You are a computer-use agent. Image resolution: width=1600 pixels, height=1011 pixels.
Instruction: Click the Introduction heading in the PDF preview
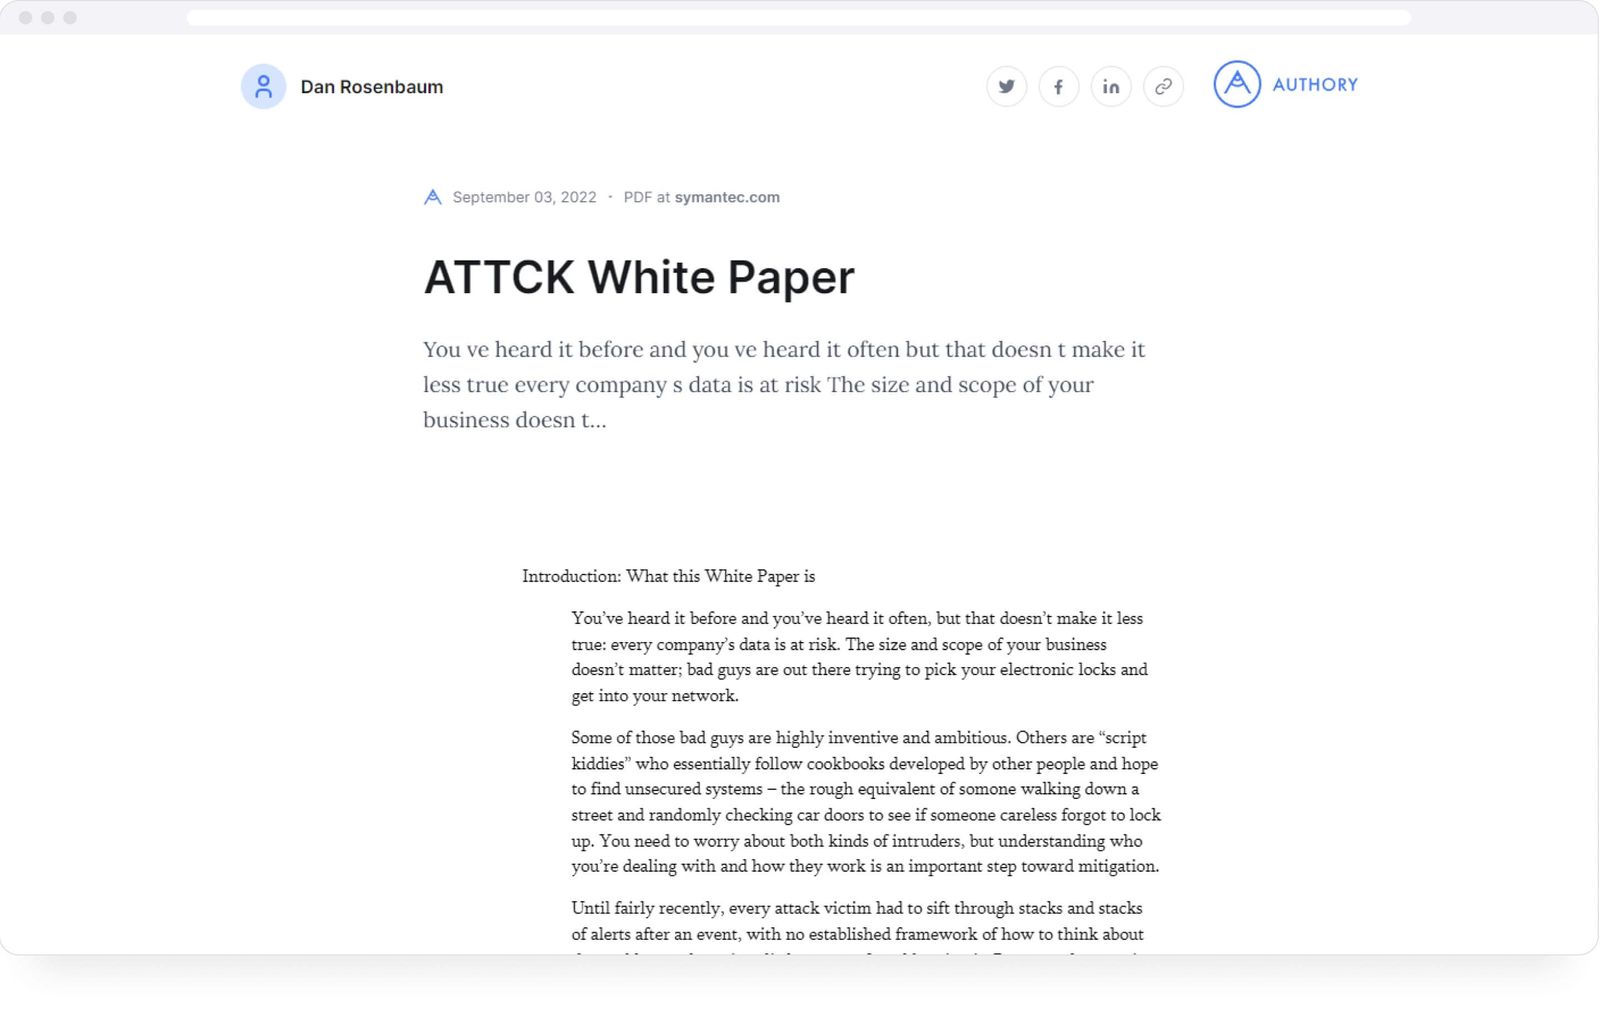pos(667,576)
